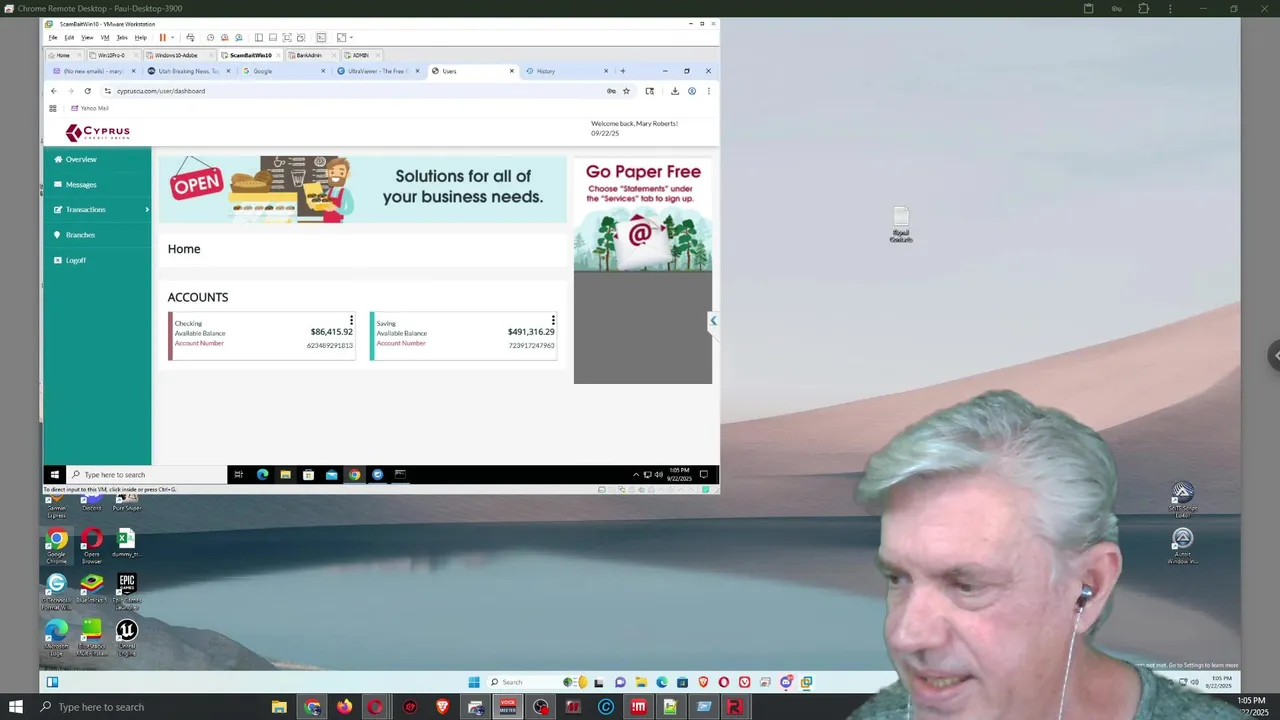Open Chrome downloads icon

(675, 91)
